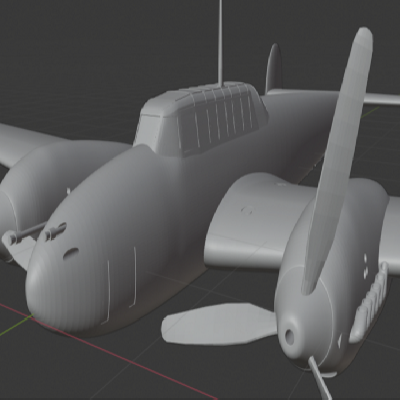Click the upright propeller blade on the right engine

coord(337,160)
